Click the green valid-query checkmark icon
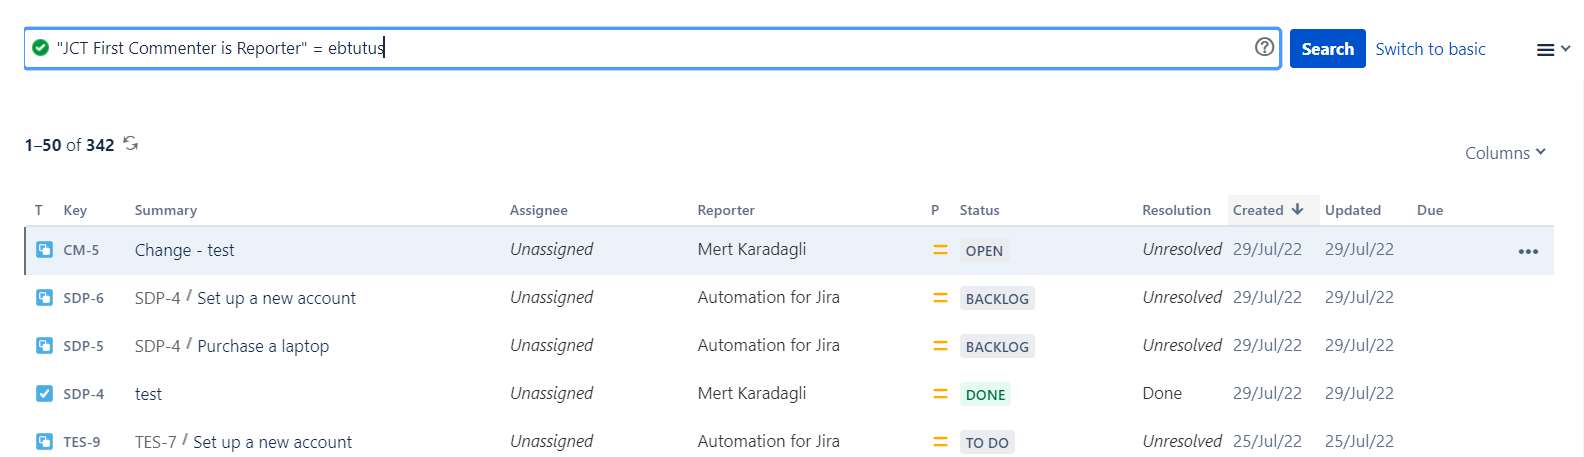This screenshot has width=1584, height=457. click(40, 48)
